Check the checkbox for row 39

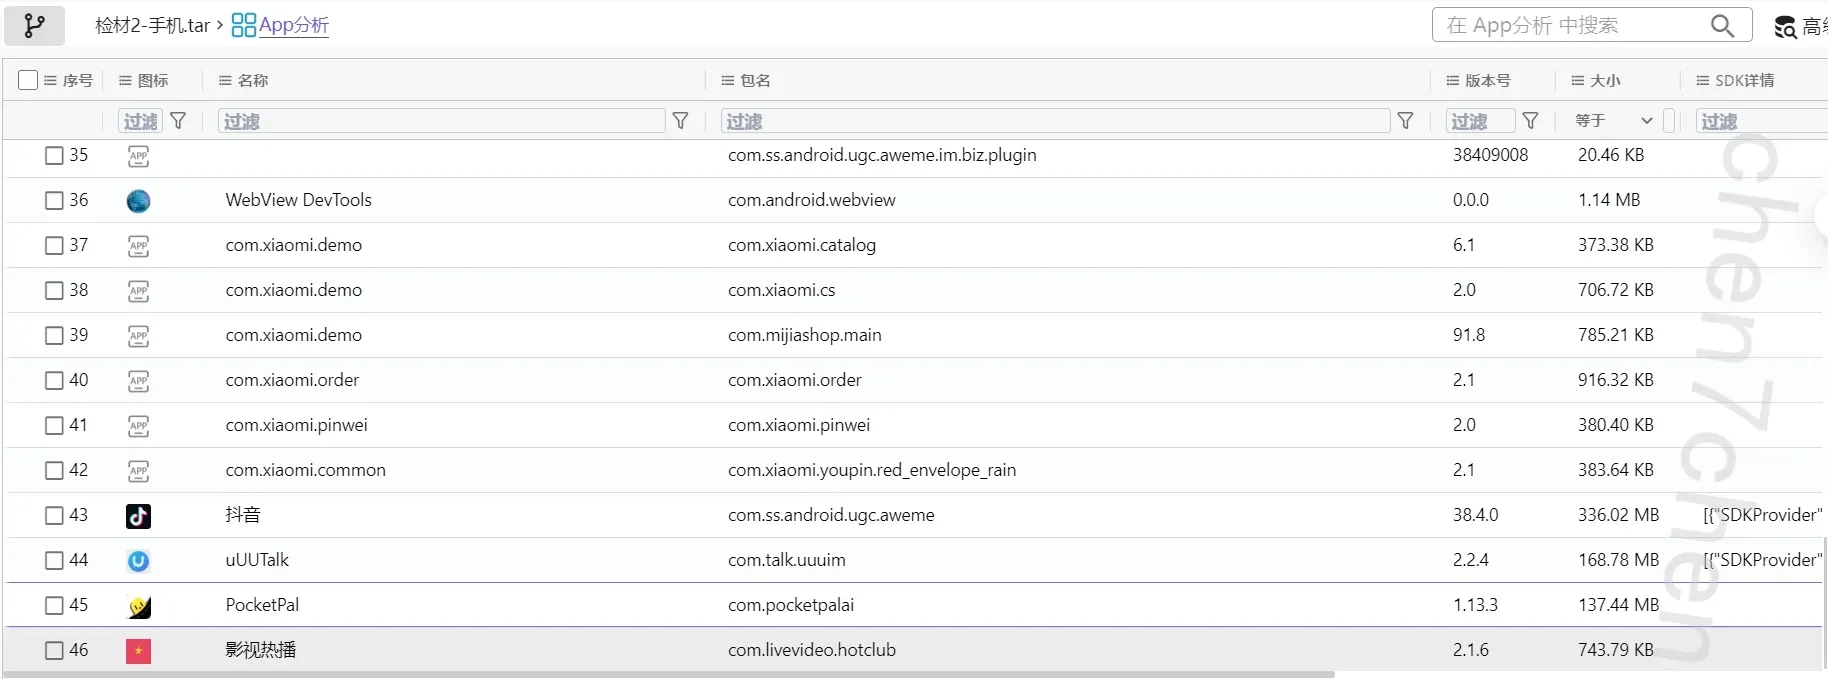click(x=54, y=336)
